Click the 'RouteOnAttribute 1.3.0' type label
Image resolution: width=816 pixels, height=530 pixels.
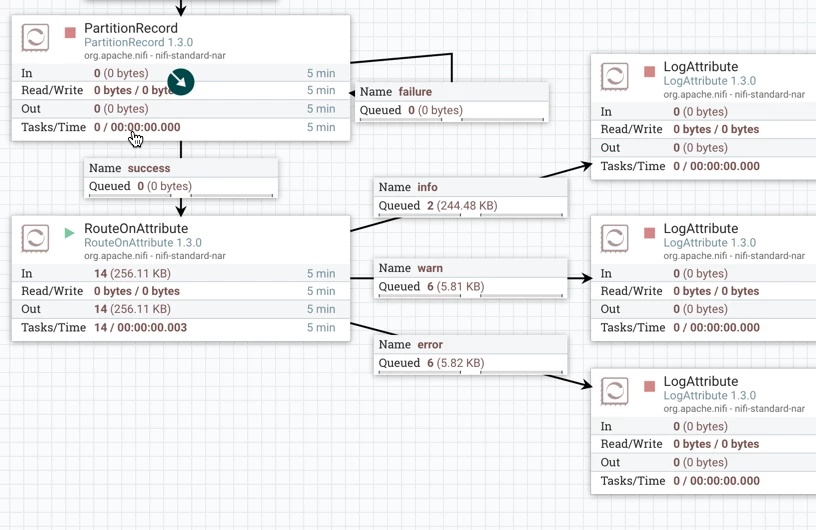pos(143,243)
